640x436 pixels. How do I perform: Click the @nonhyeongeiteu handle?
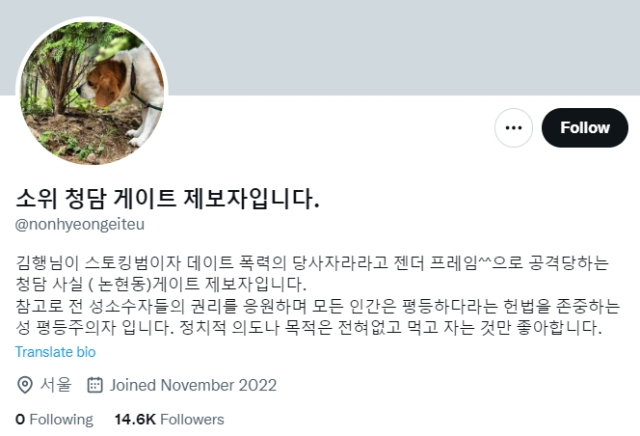[x=80, y=225]
